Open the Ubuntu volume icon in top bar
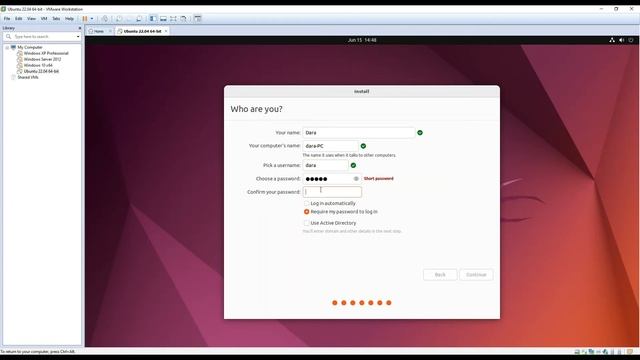Screen dimensions: 640x360 point(621,40)
